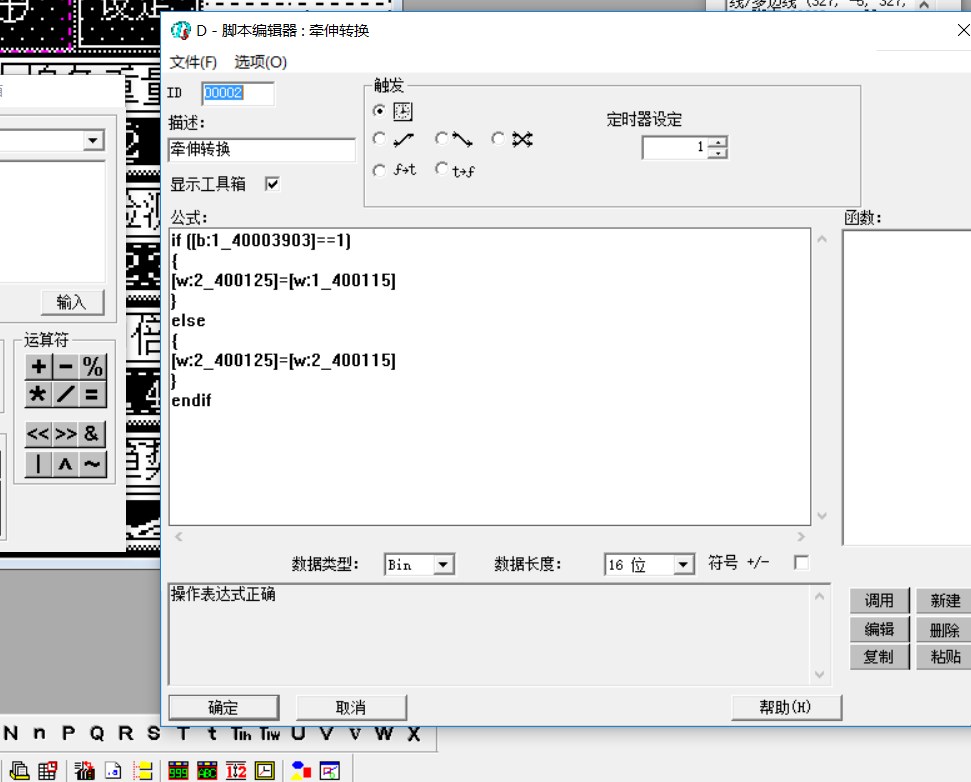The image size is (971, 782).
Task: Click the ABC text display toolbar icon
Action: point(207,770)
